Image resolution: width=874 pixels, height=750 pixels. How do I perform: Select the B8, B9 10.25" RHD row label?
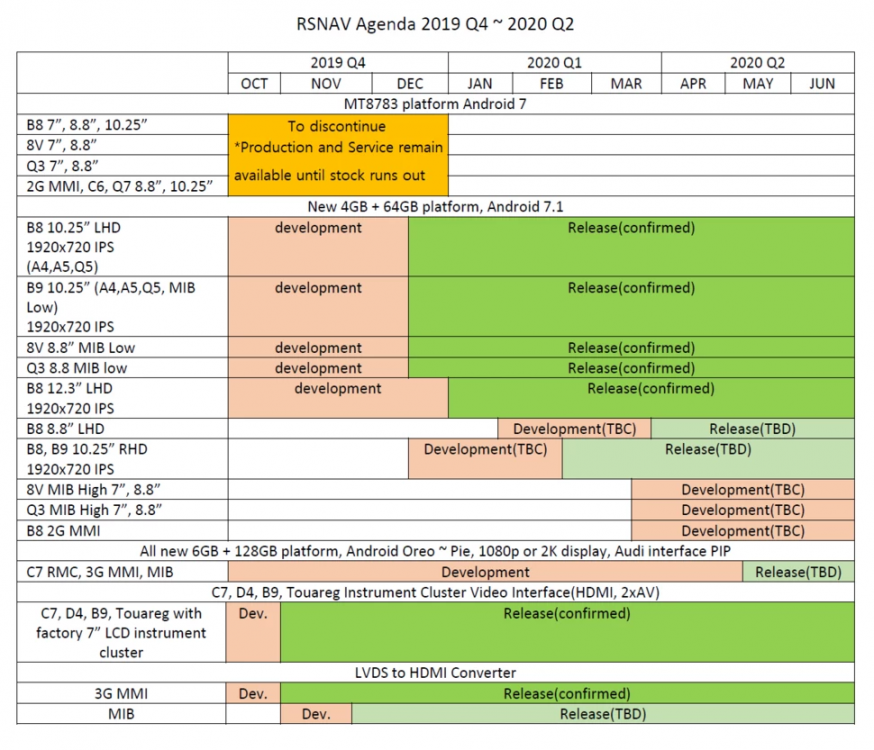pos(122,459)
